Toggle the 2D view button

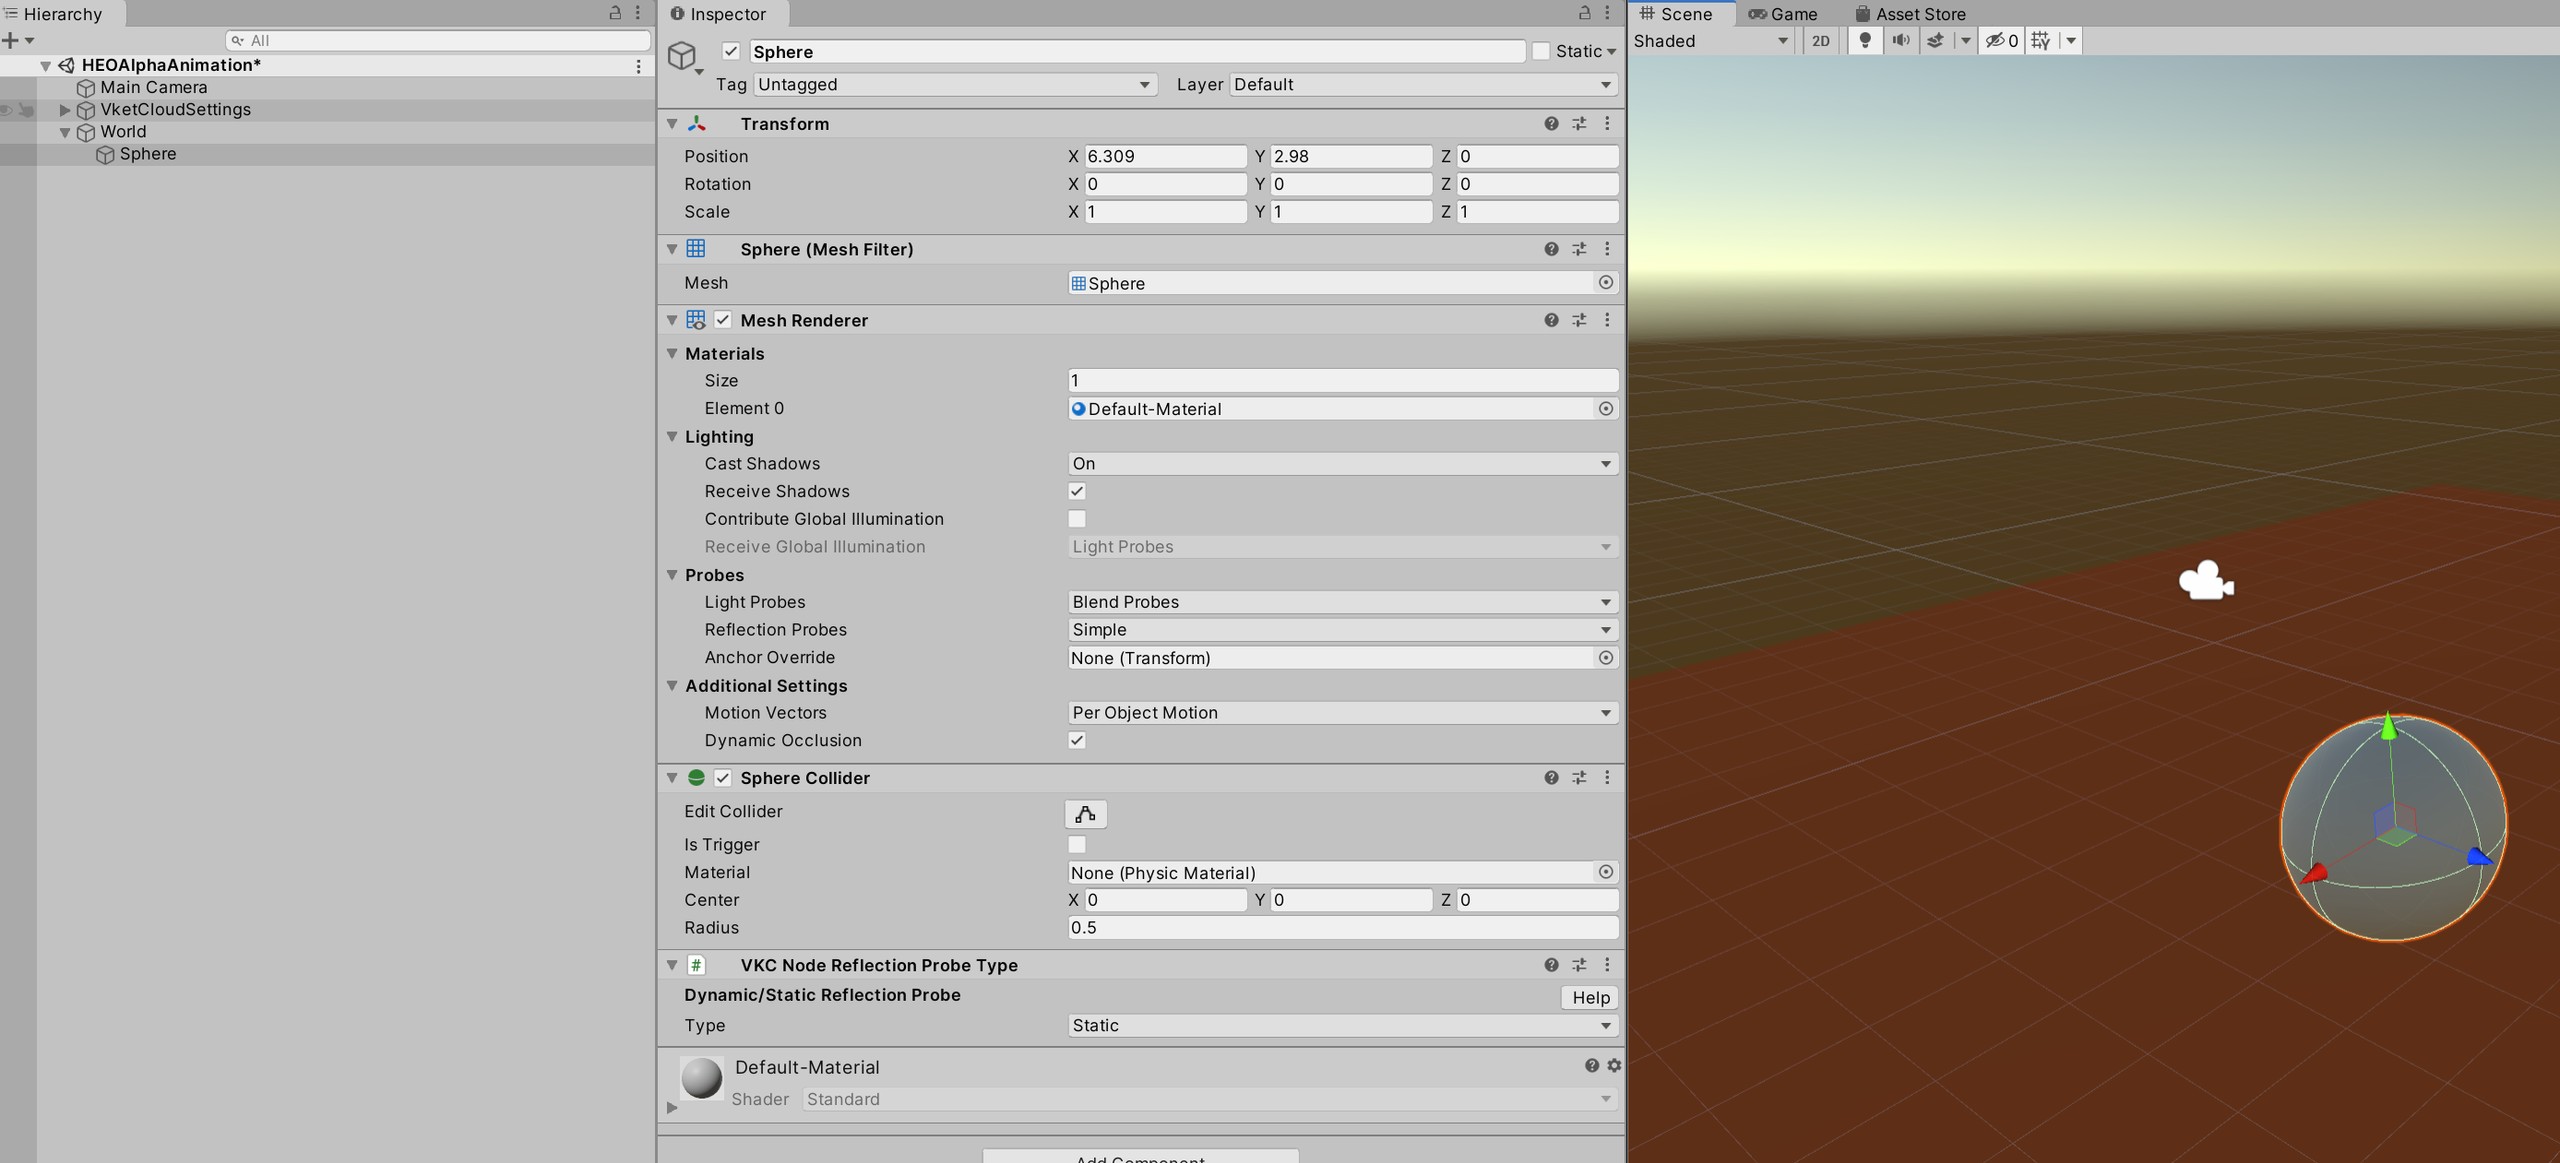[1820, 41]
